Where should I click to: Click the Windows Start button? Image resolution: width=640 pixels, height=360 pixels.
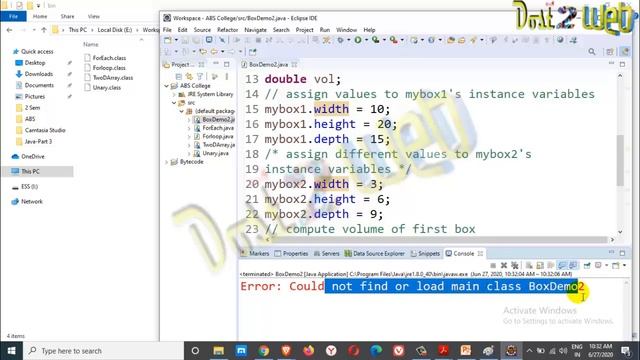coord(11,351)
